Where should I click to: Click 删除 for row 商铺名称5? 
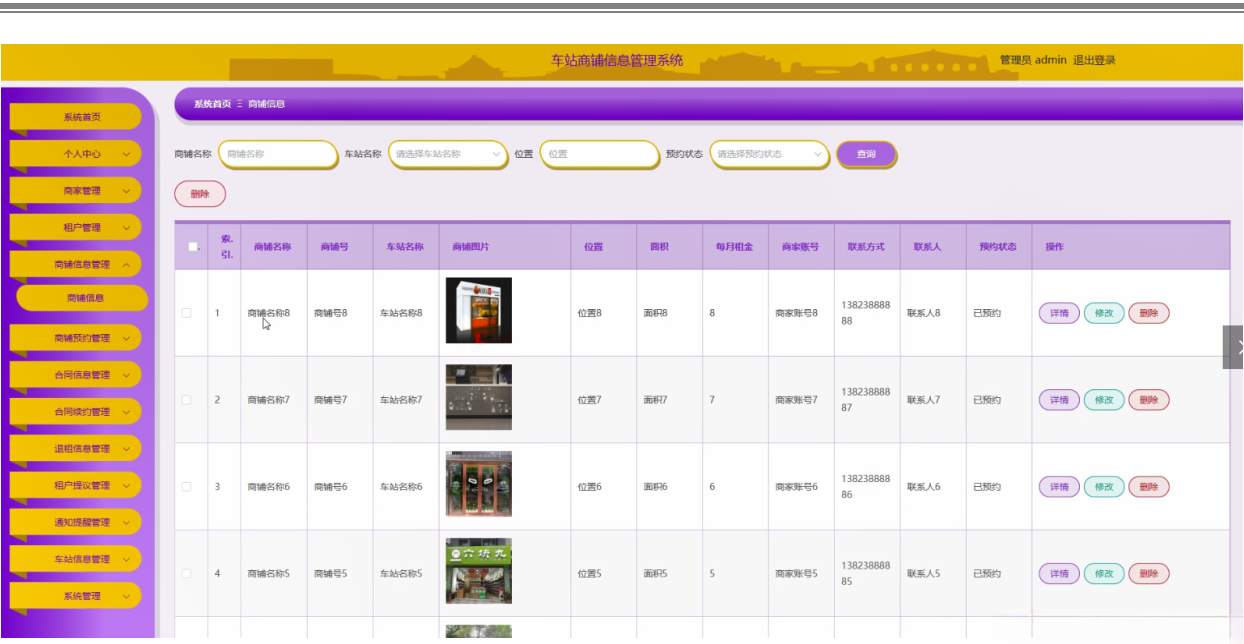click(x=1149, y=574)
